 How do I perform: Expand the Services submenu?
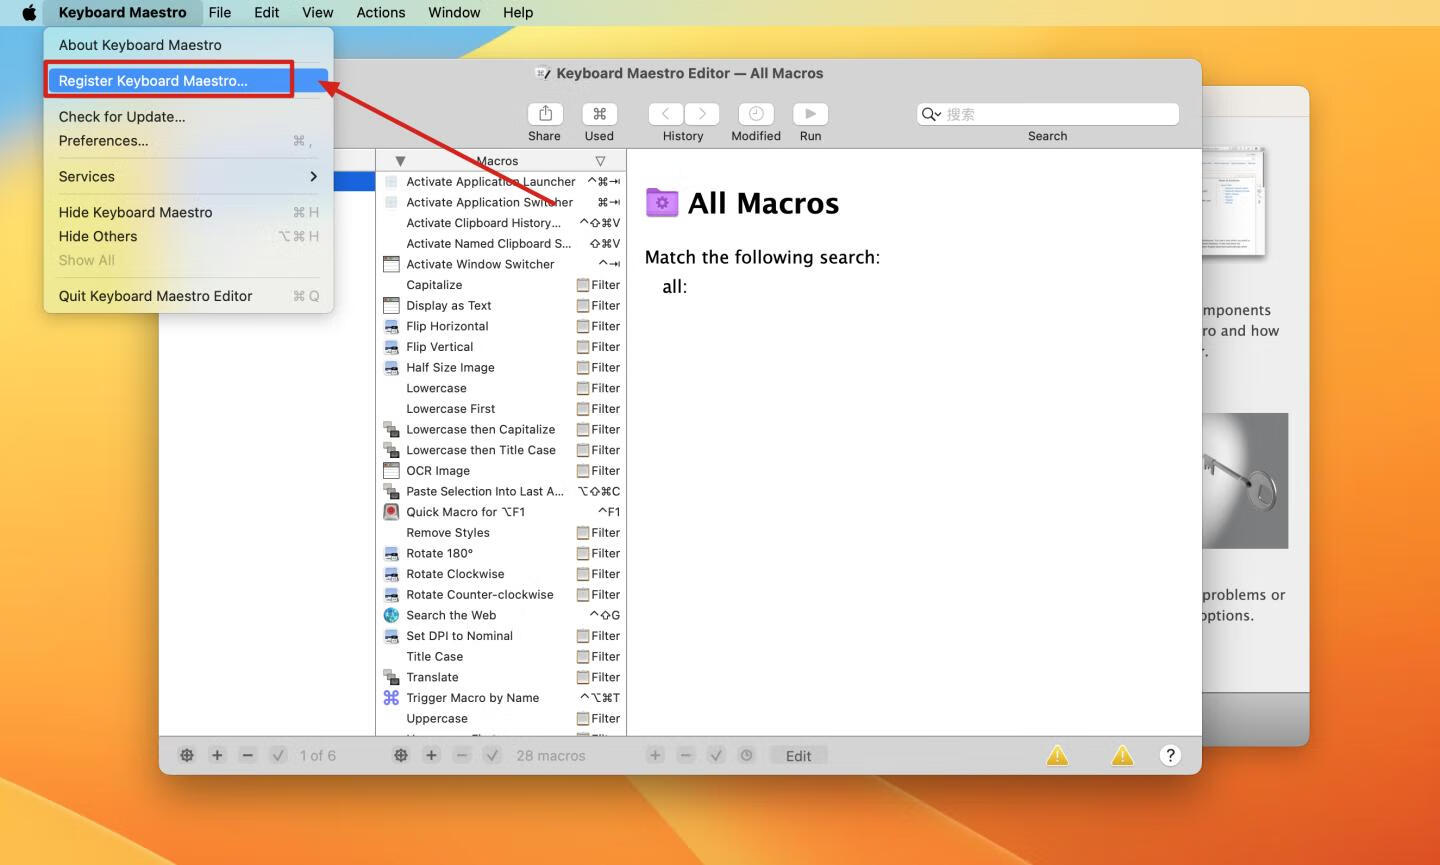pyautogui.click(x=188, y=177)
